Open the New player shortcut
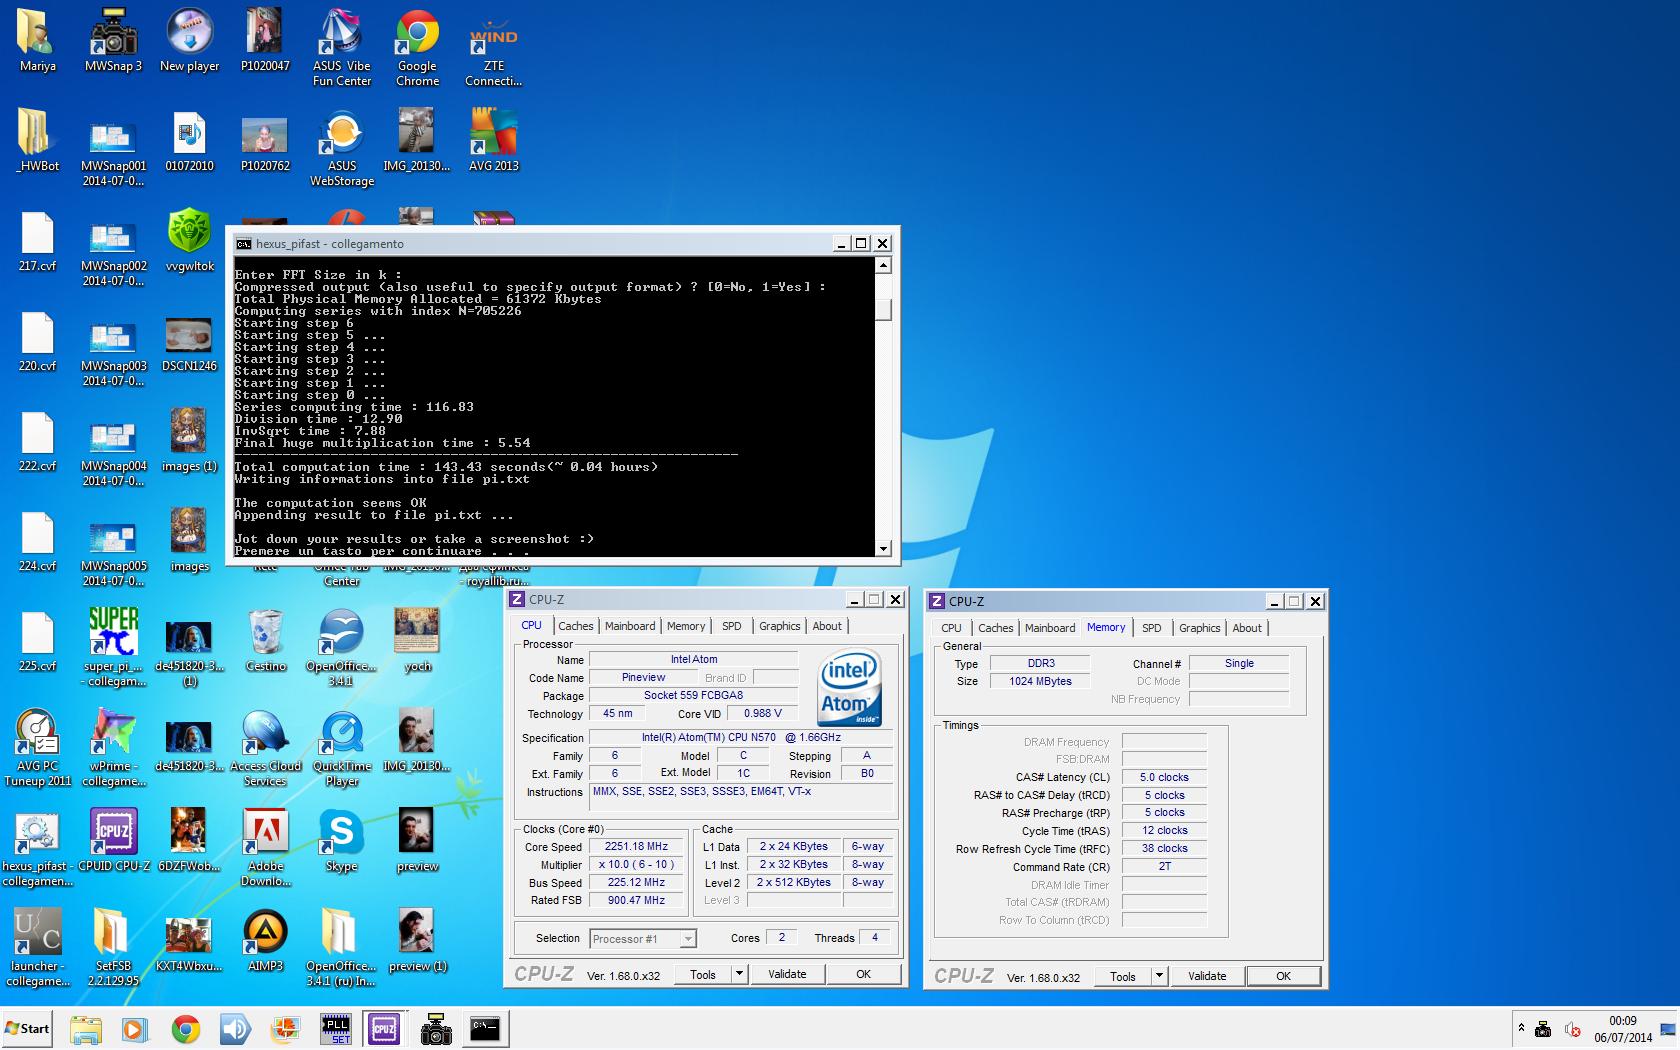The width and height of the screenshot is (1680, 1050). click(x=189, y=40)
